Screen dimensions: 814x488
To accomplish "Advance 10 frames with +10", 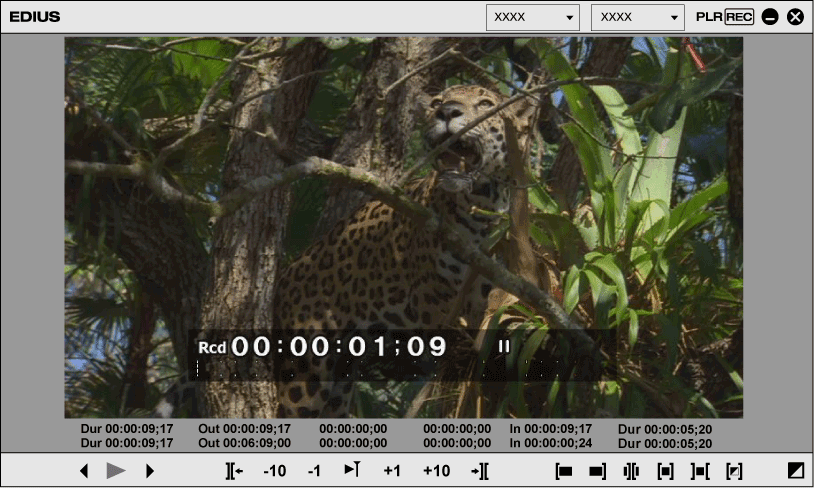I will pos(436,471).
